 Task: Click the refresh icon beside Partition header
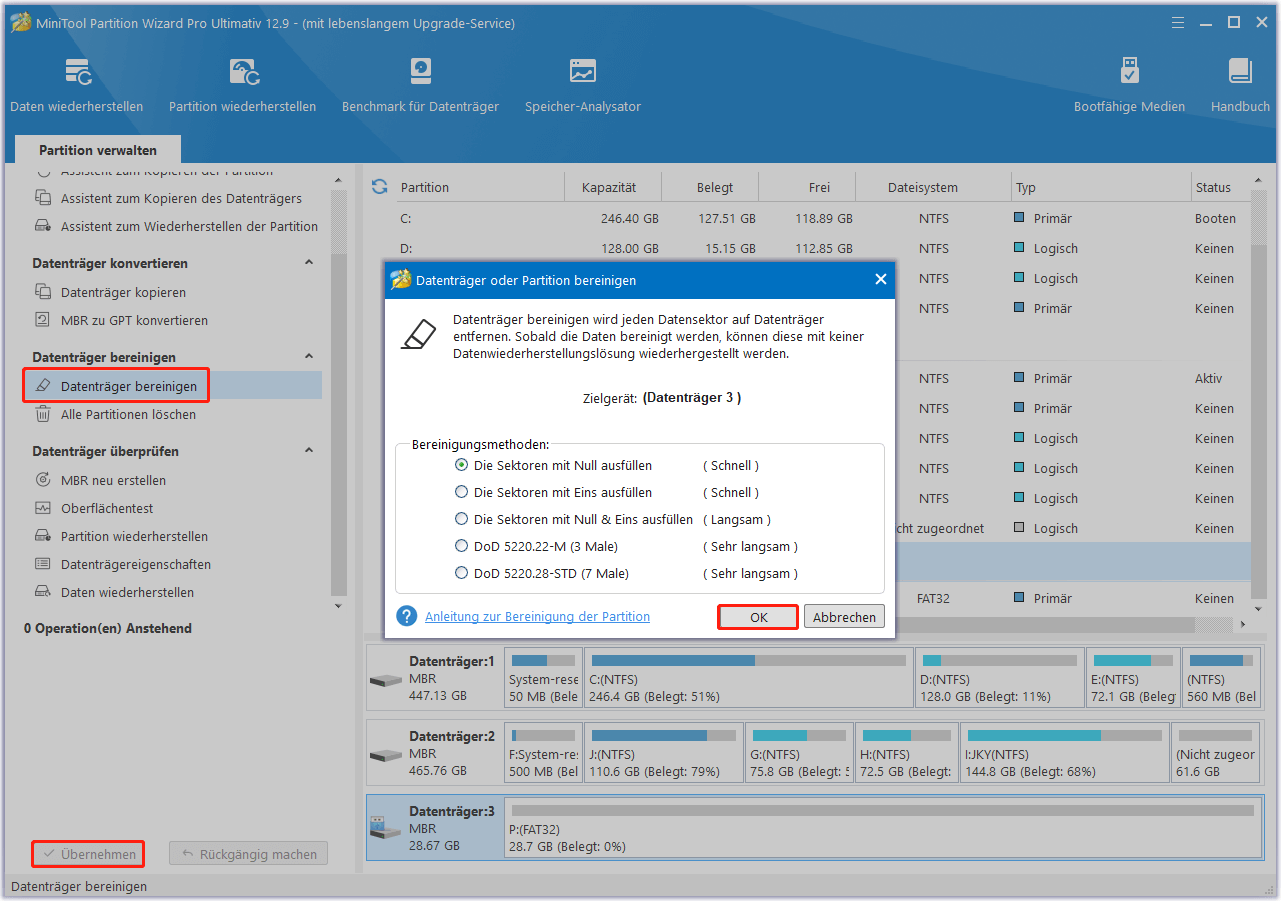[x=379, y=187]
